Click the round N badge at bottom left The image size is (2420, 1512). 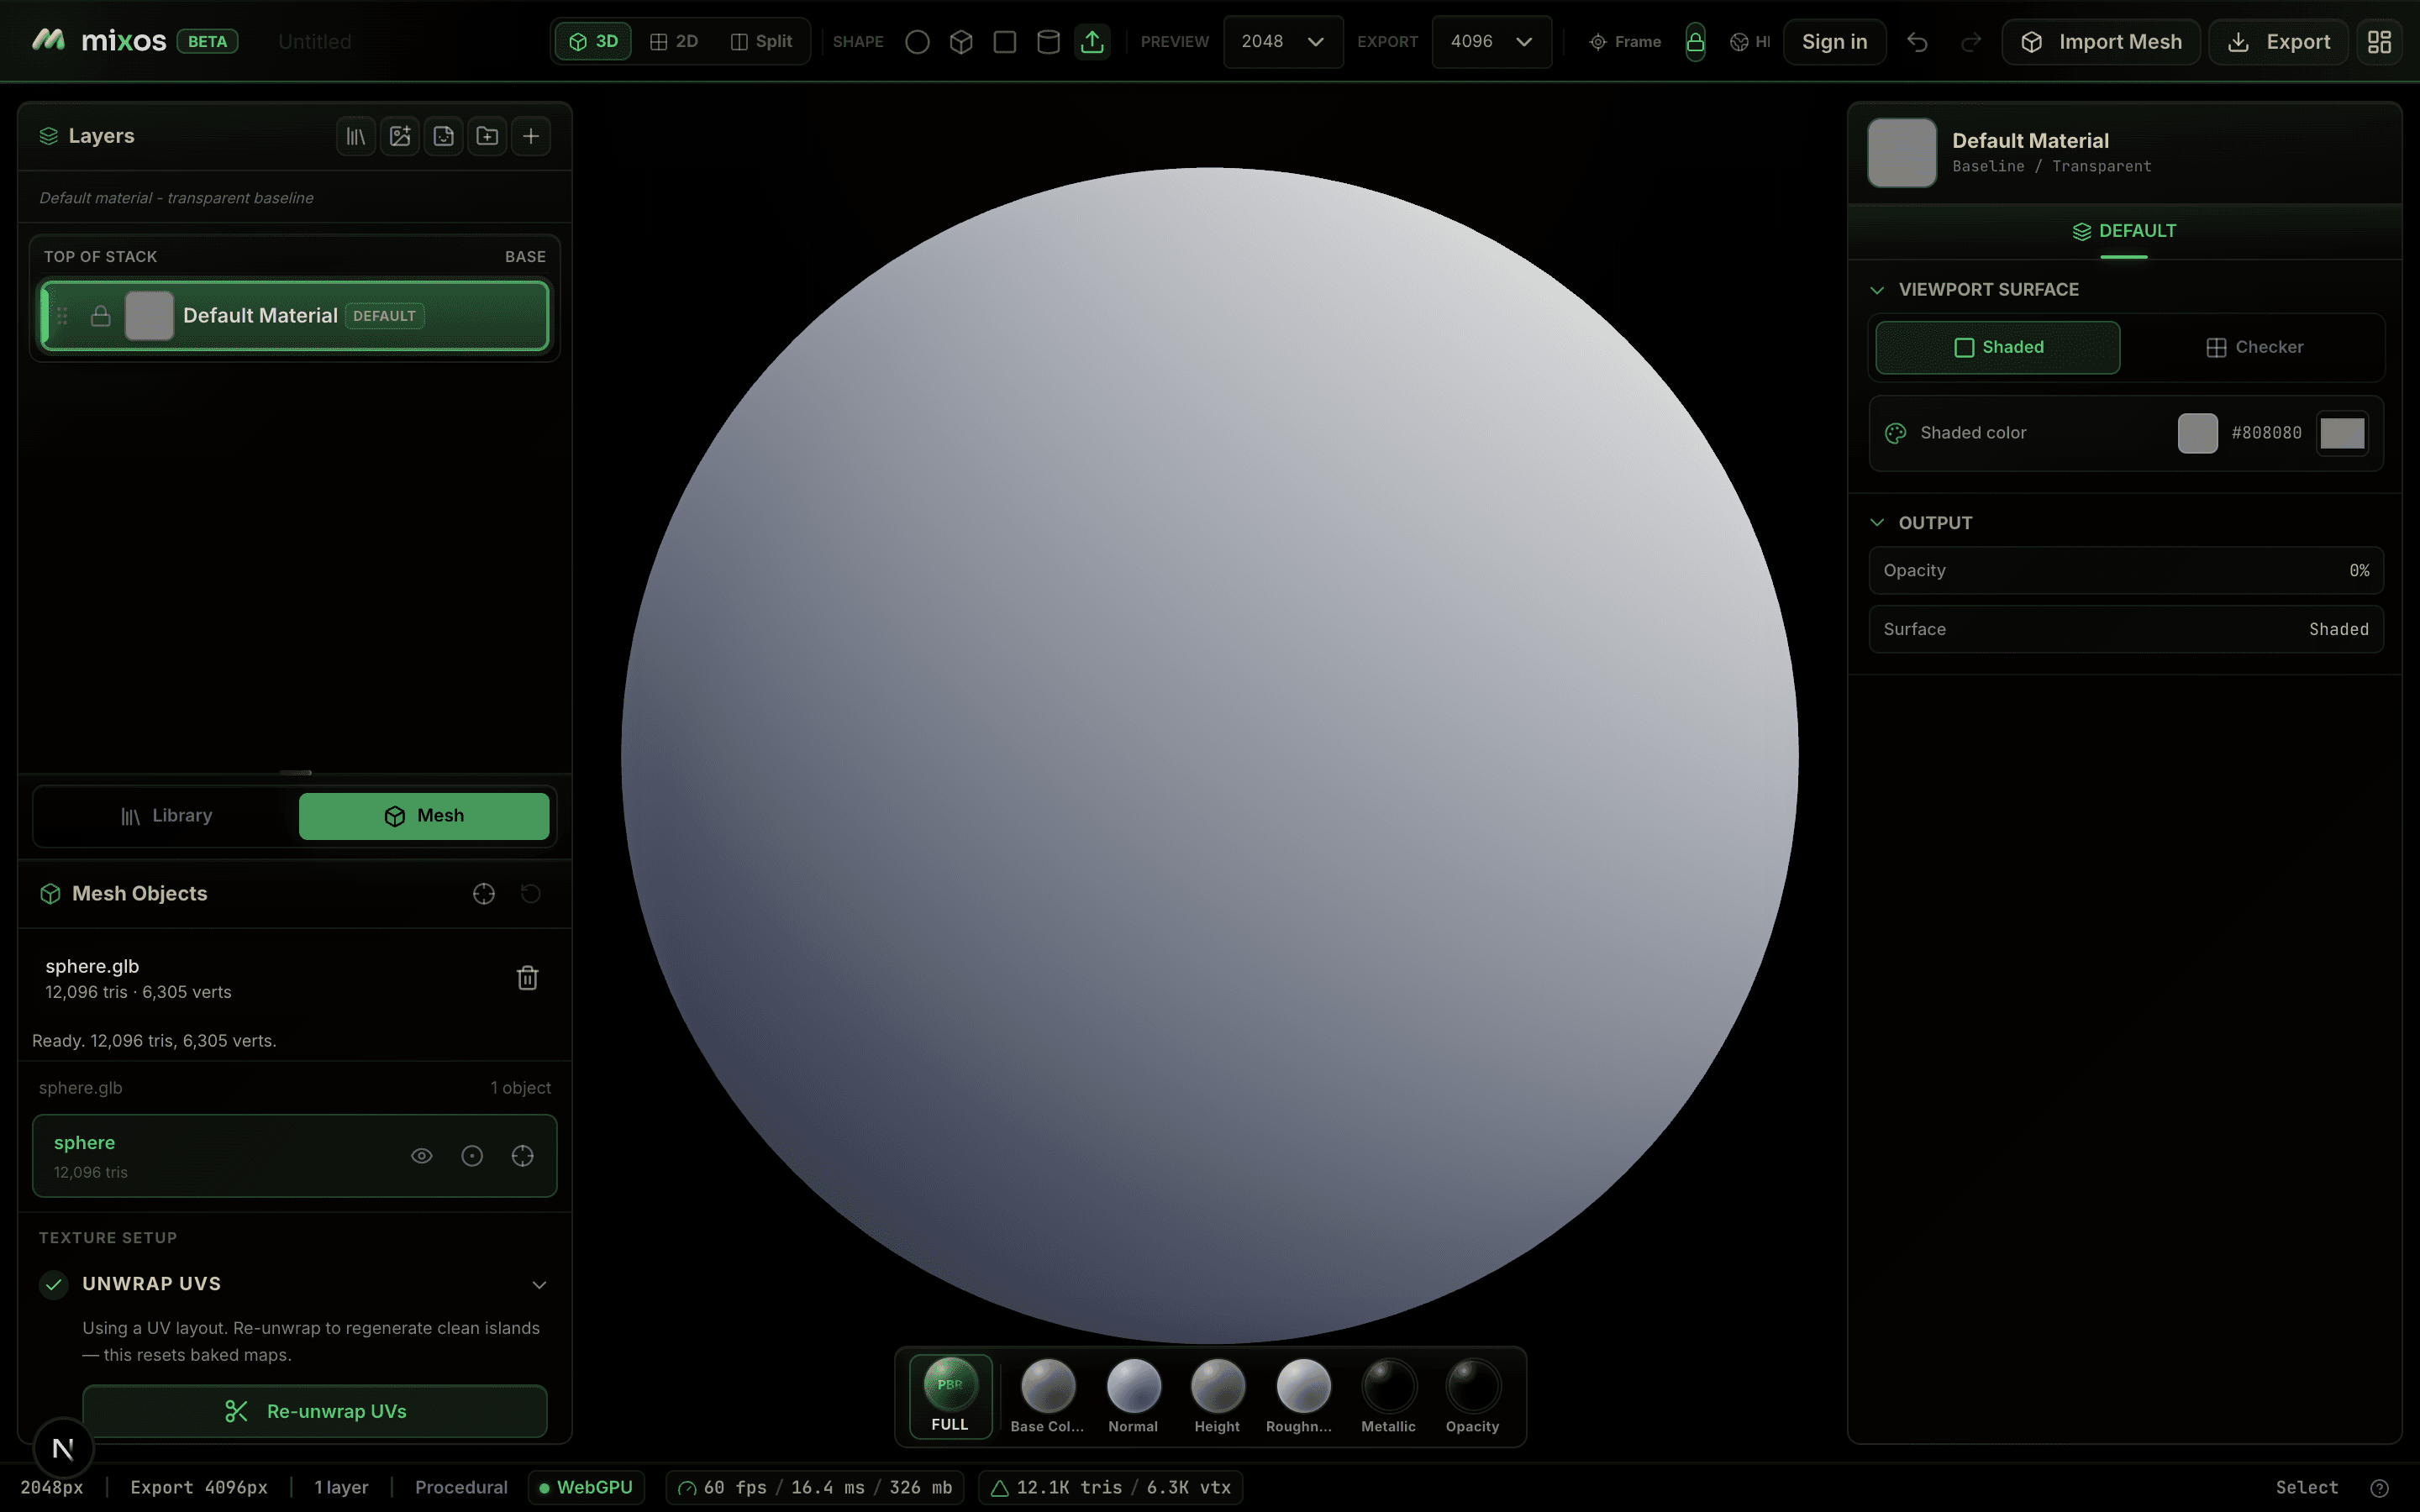63,1448
